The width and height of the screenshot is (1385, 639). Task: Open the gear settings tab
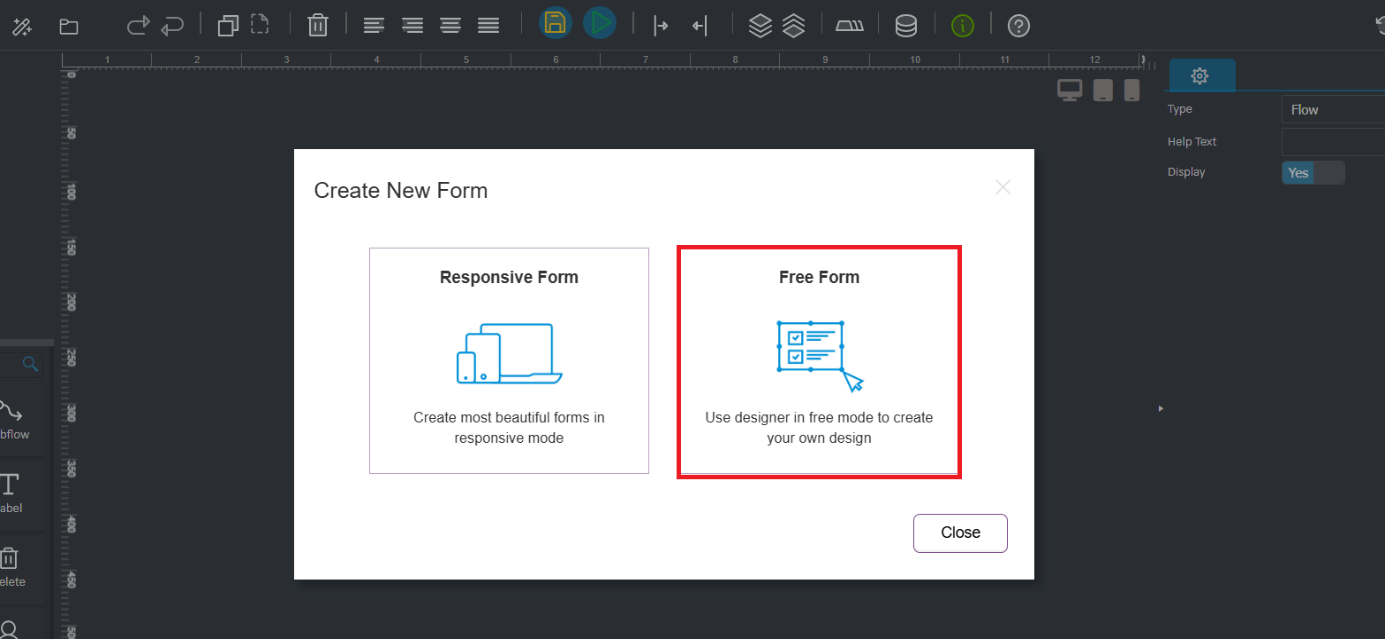pyautogui.click(x=1201, y=76)
